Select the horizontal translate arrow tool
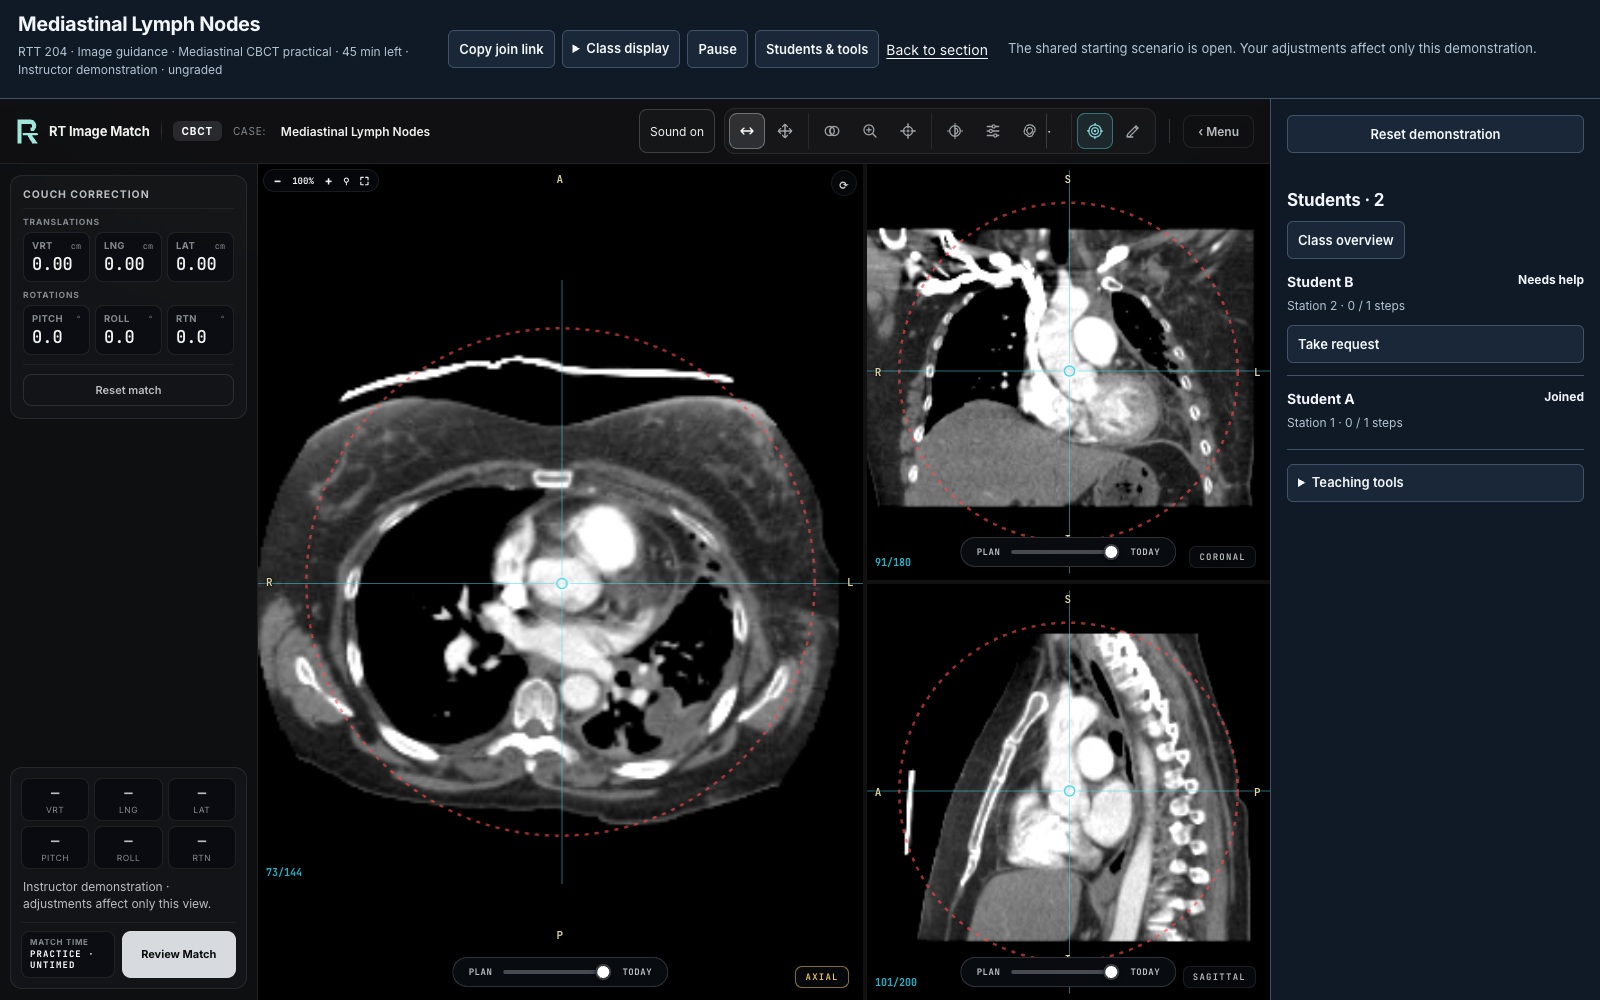This screenshot has width=1600, height=1000. [x=747, y=131]
